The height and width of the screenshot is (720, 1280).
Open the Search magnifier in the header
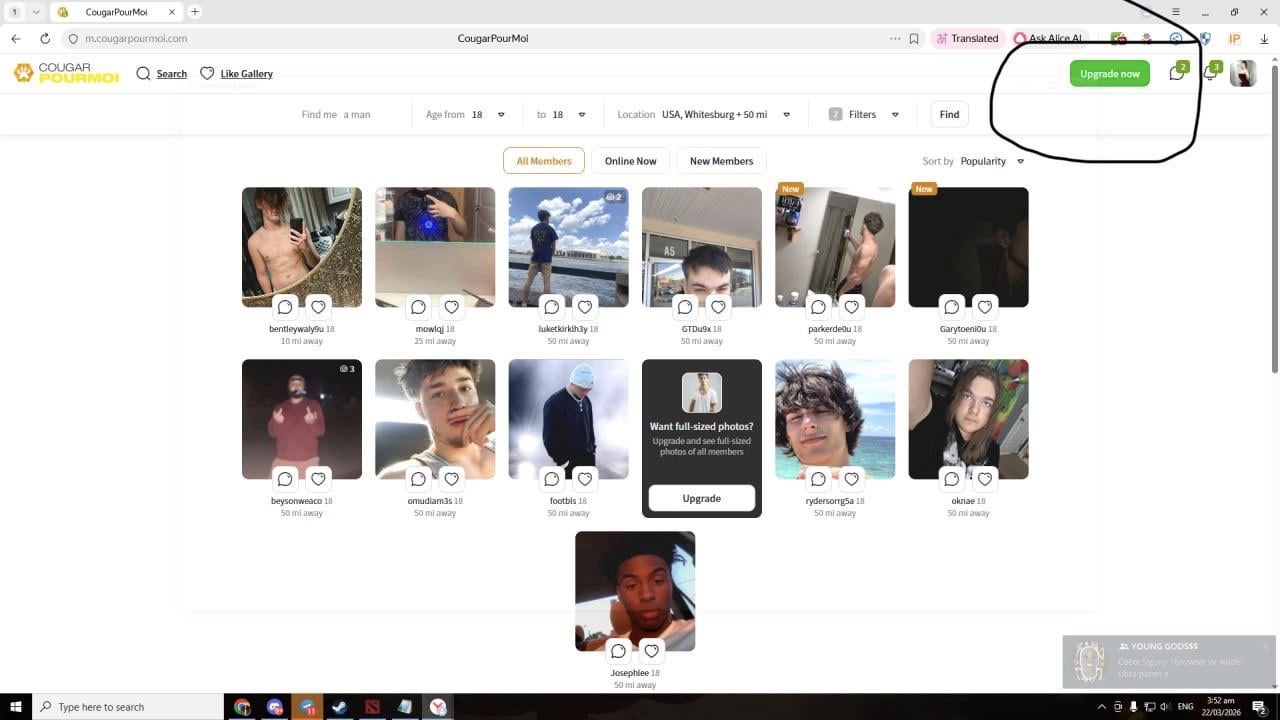click(x=144, y=74)
